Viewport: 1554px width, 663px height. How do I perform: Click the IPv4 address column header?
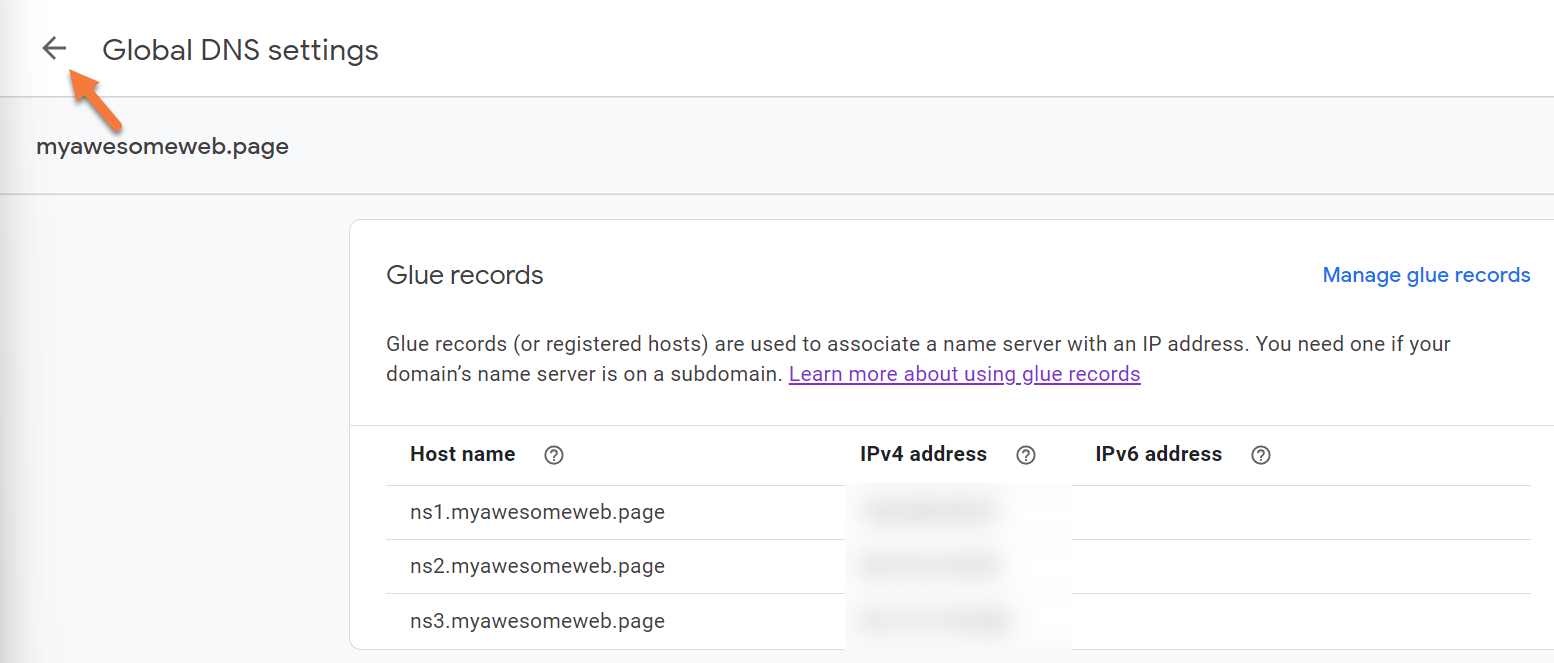tap(923, 454)
